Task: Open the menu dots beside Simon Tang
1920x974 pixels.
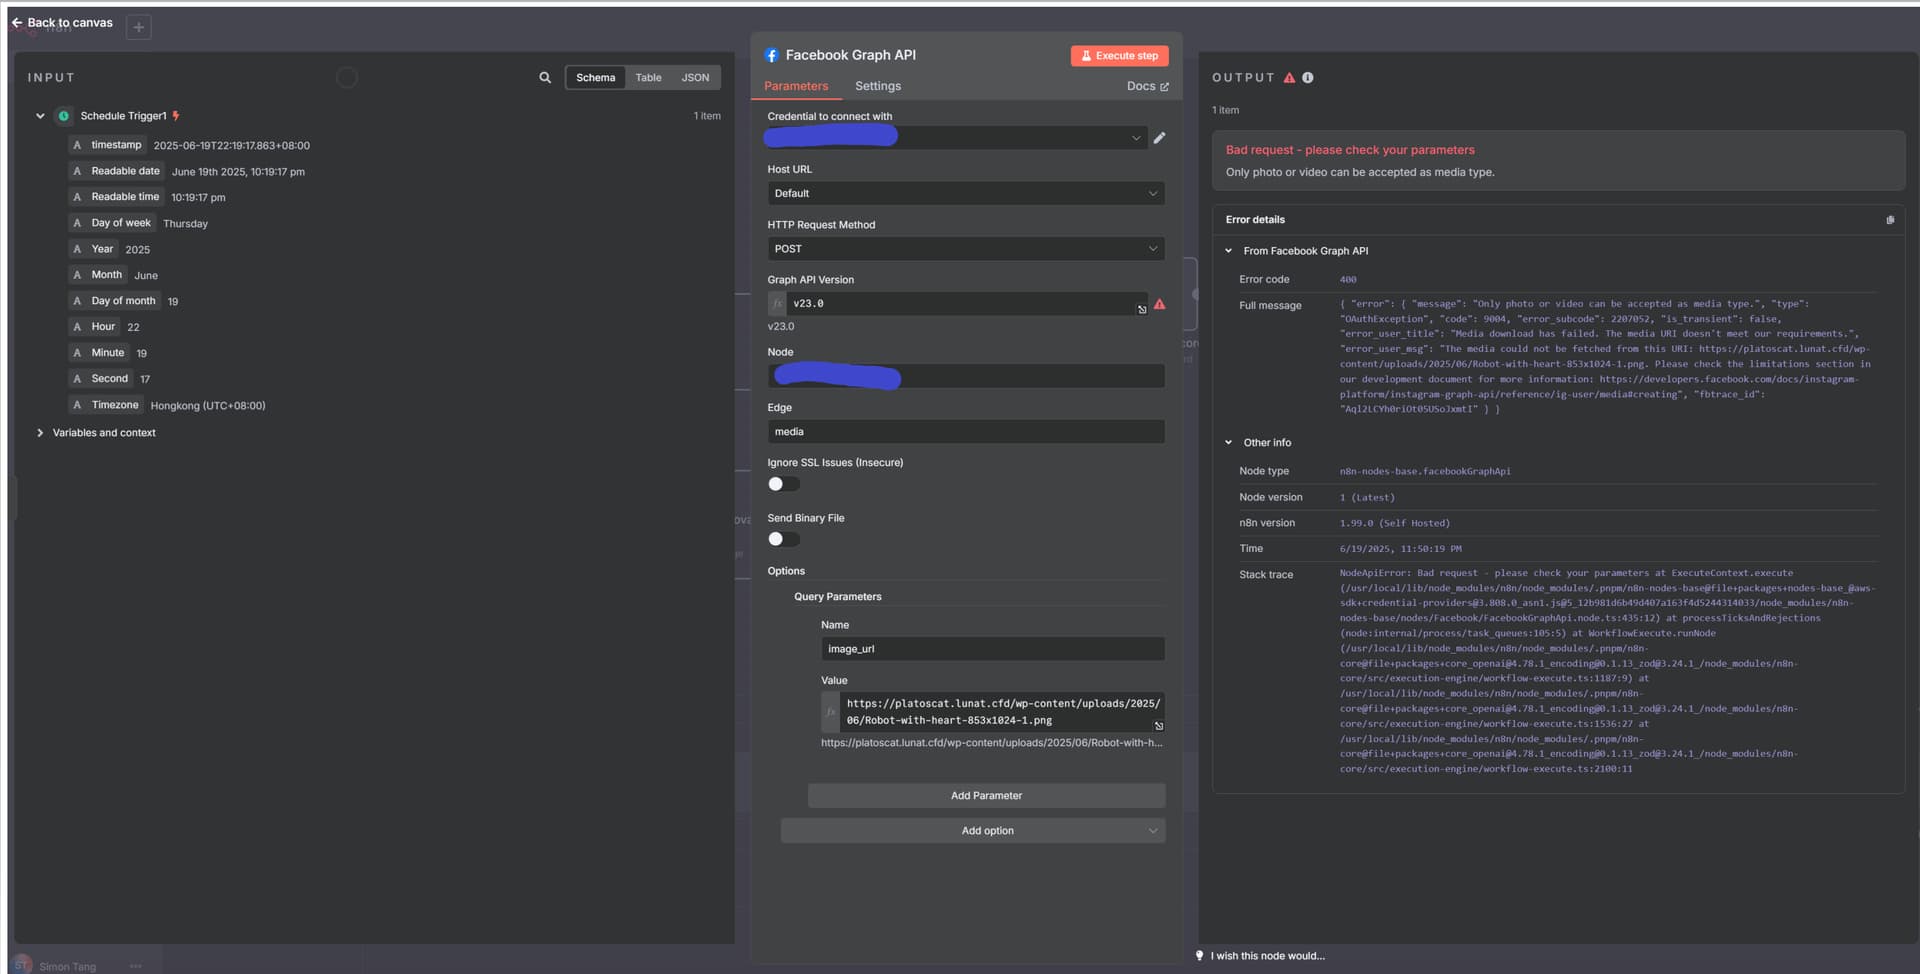Action: (x=136, y=966)
